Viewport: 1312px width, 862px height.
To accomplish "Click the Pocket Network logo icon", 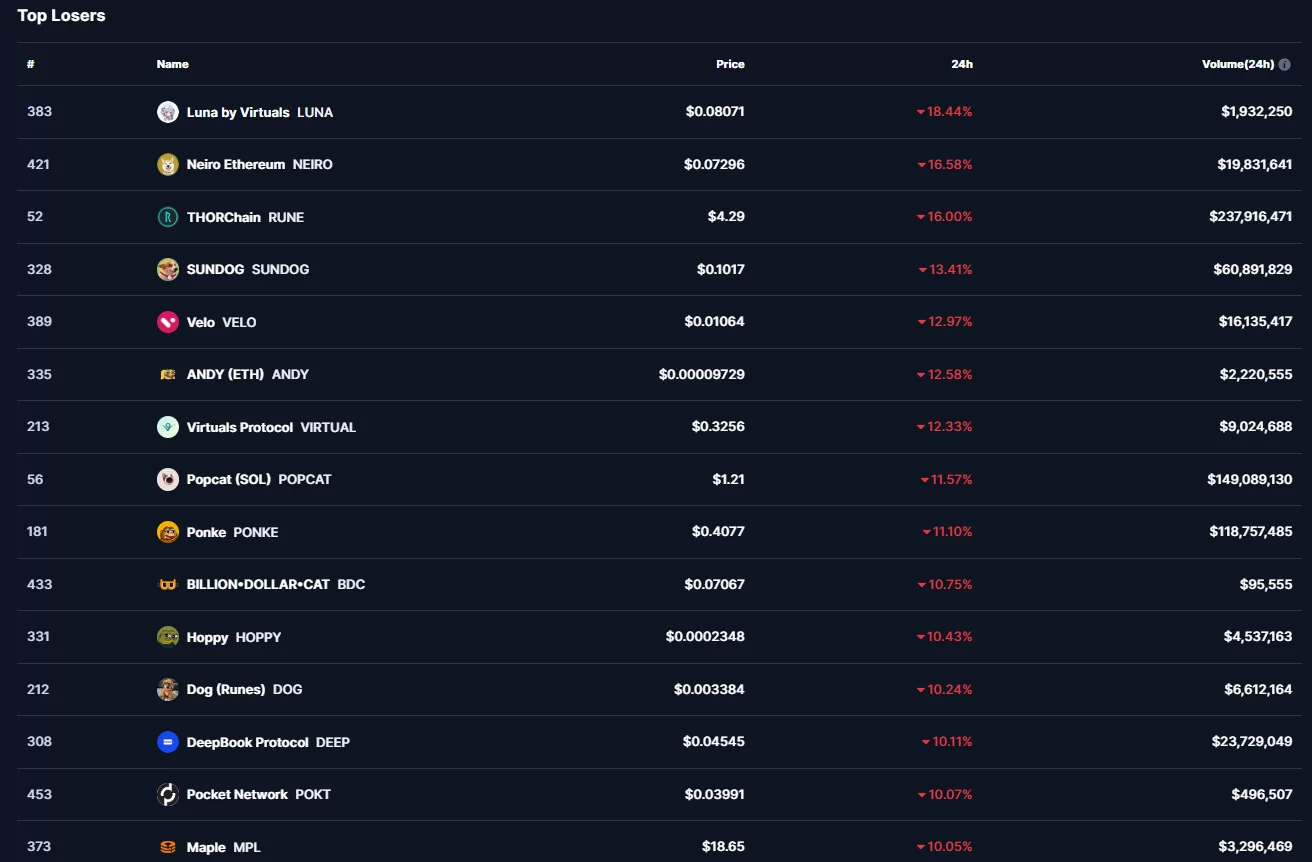I will pyautogui.click(x=168, y=794).
